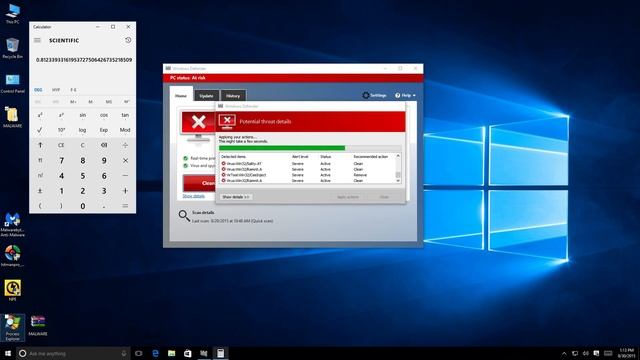The height and width of the screenshot is (360, 640).
Task: Toggle the HYP hyperbolic mode in Calculator
Action: [x=56, y=90]
